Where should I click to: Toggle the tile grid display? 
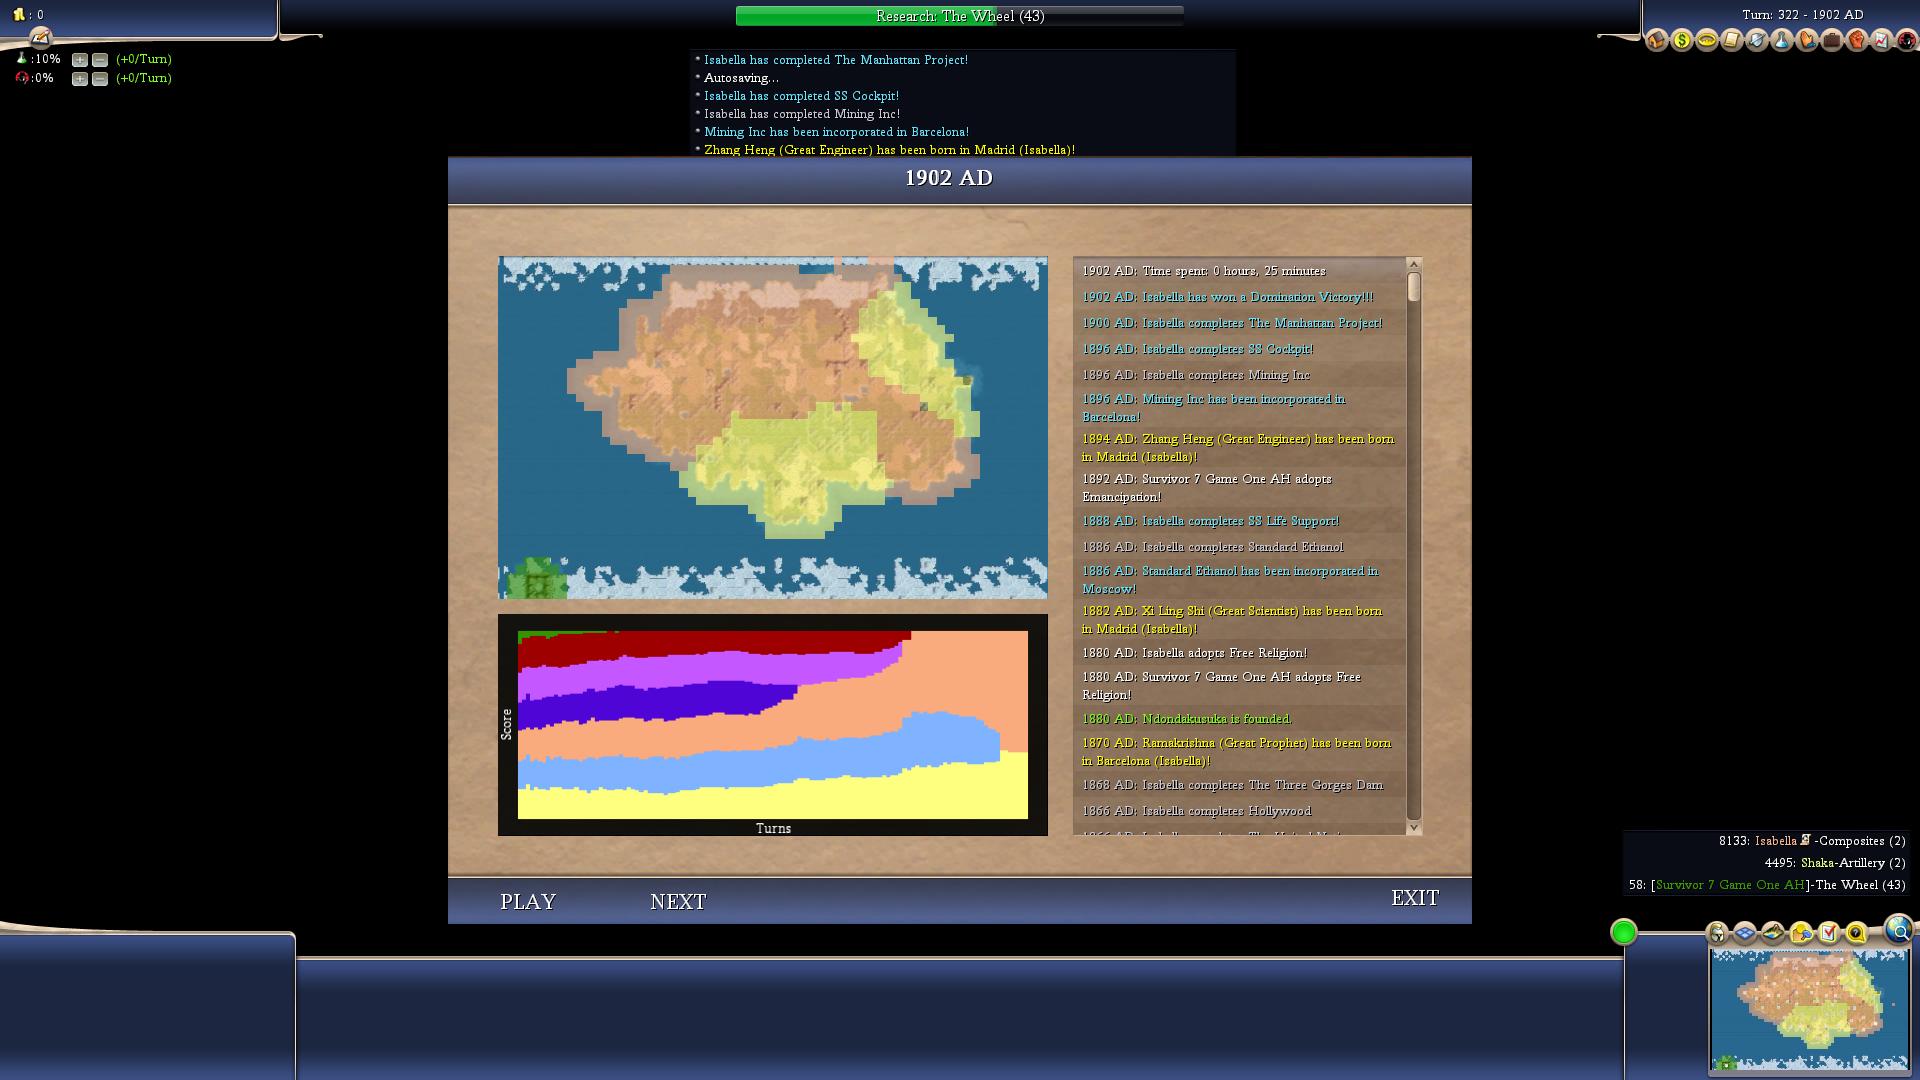1745,933
